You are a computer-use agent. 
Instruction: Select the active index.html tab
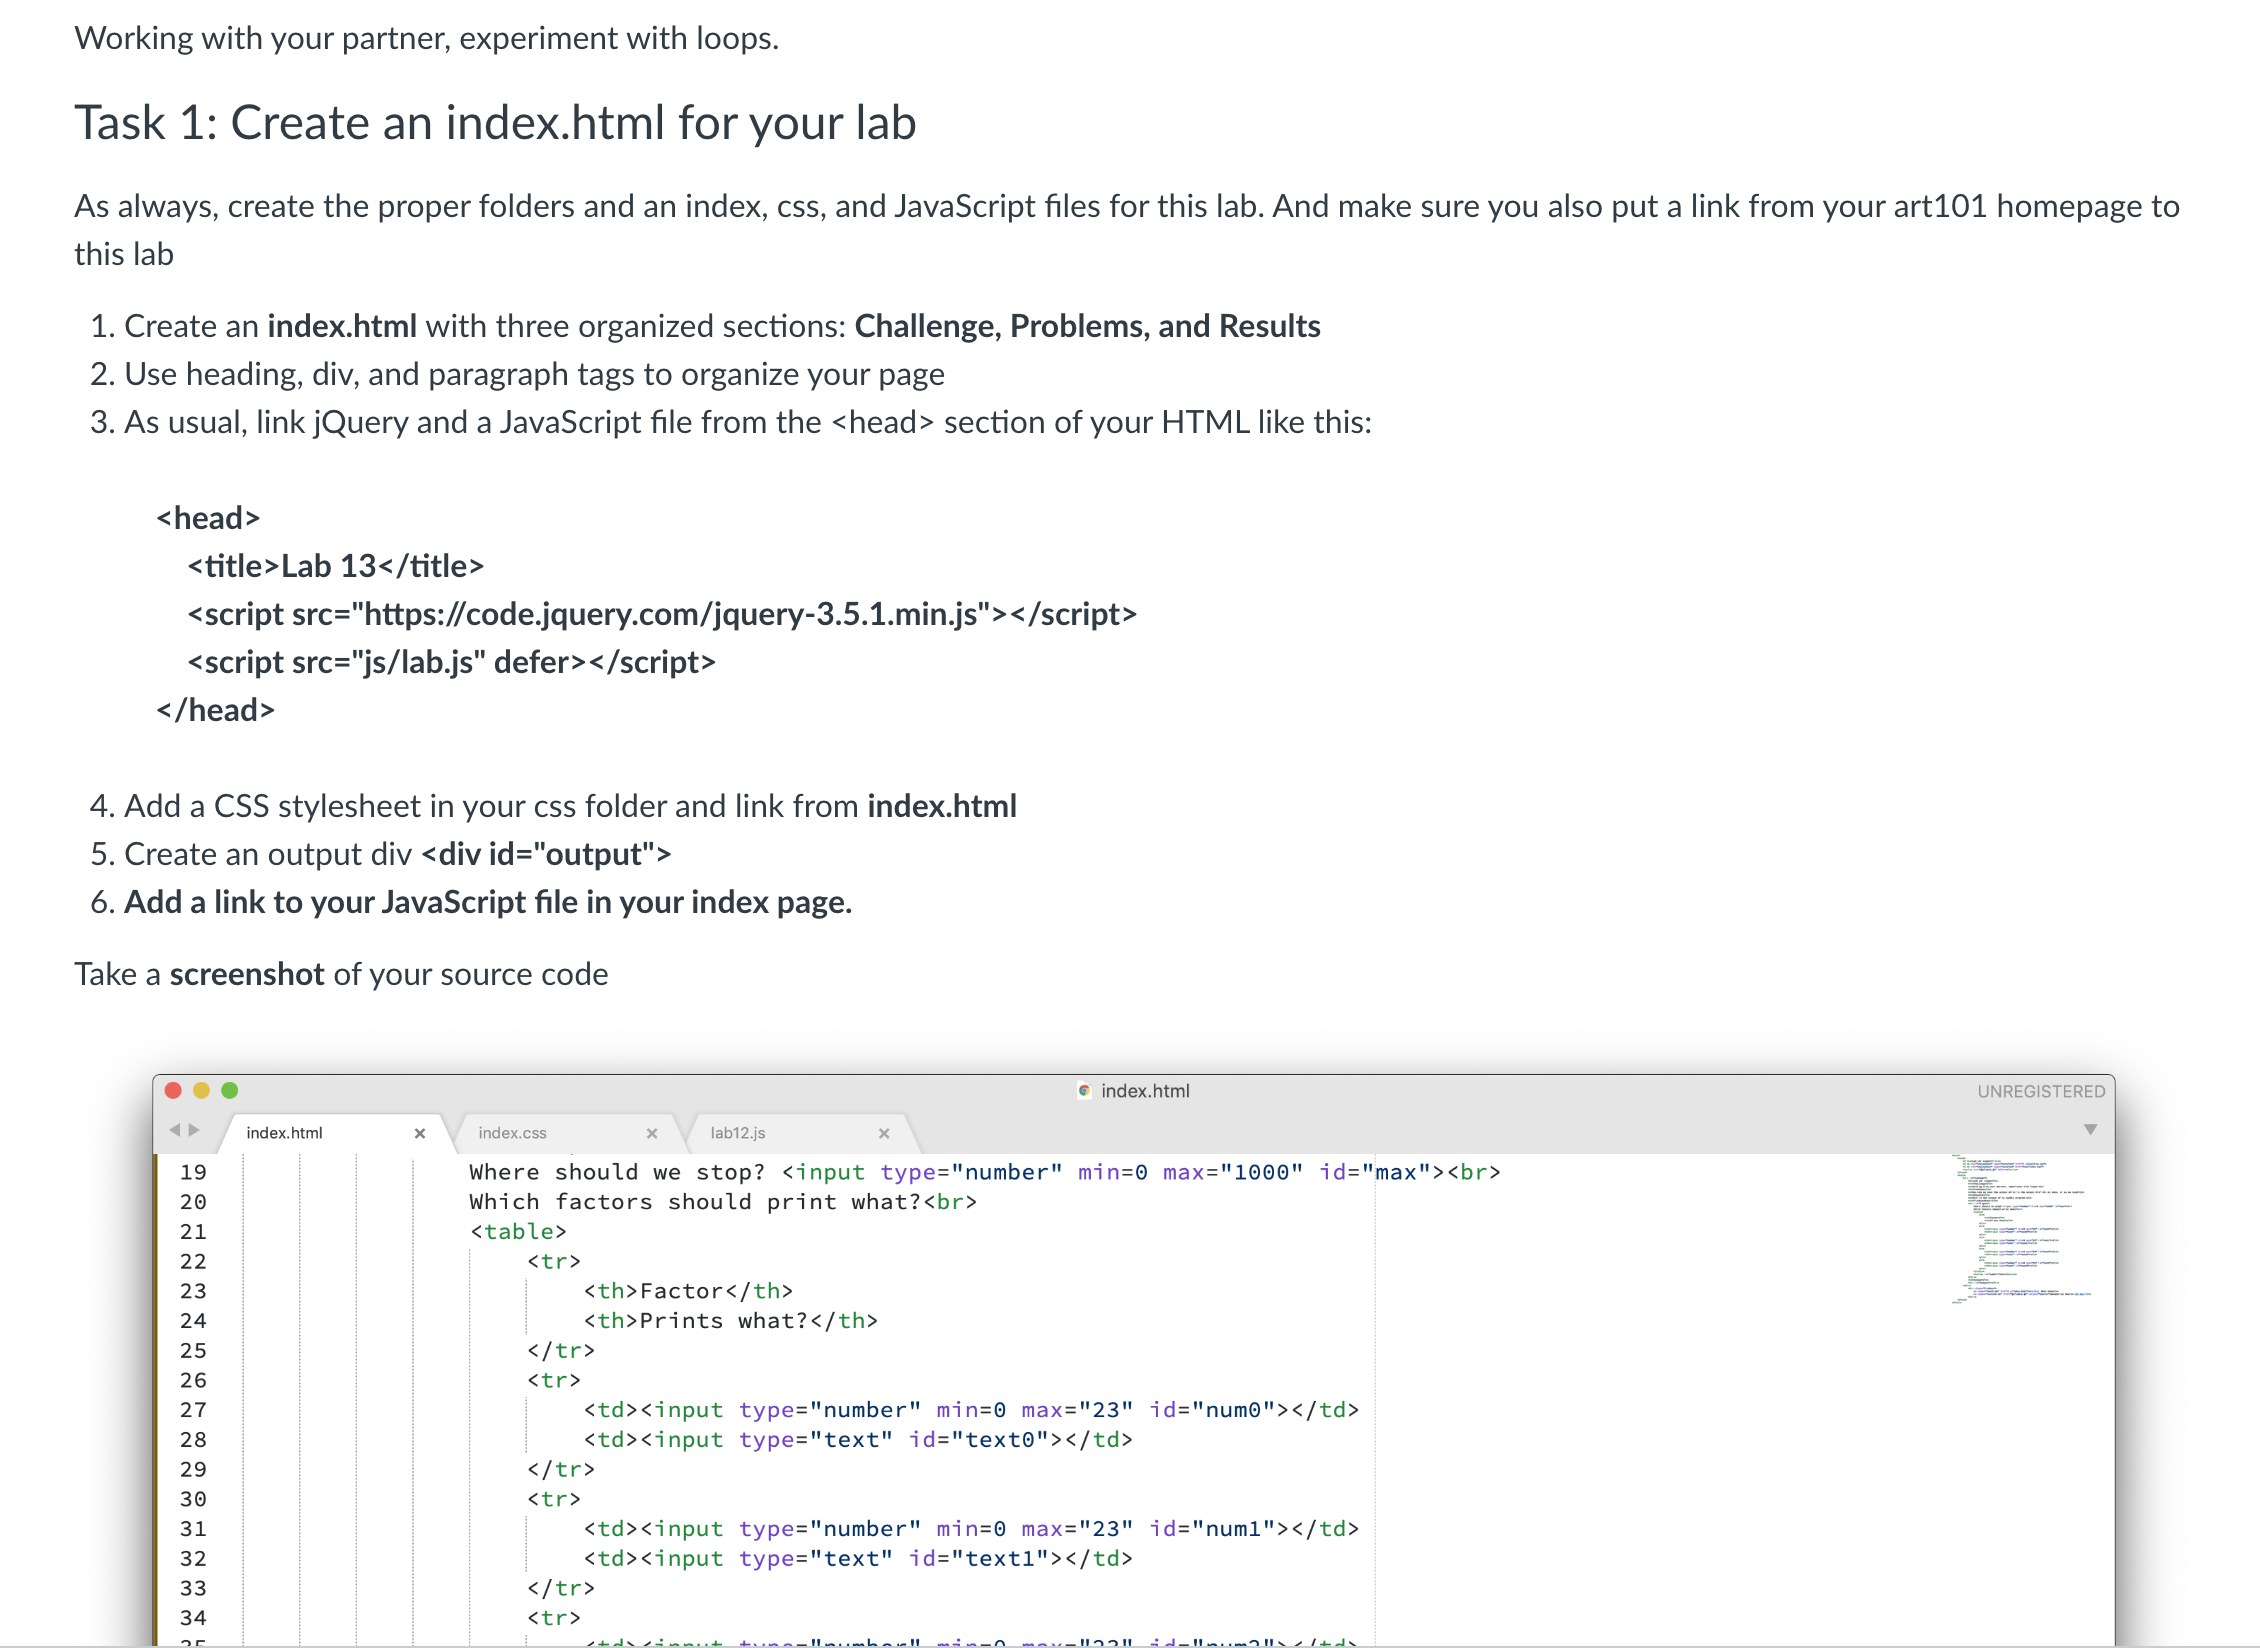[x=285, y=1132]
